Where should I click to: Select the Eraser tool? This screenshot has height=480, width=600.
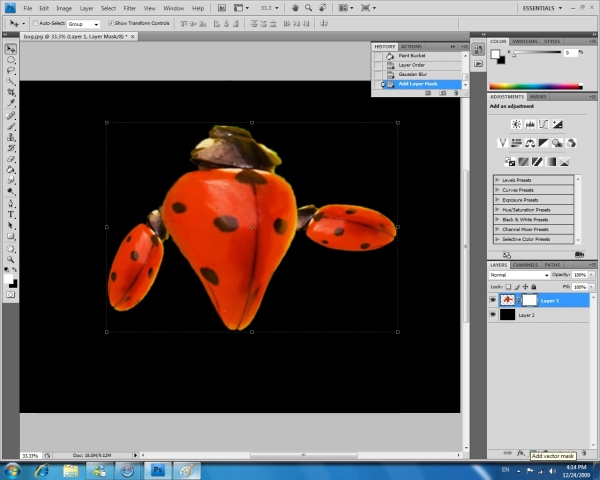[x=11, y=159]
